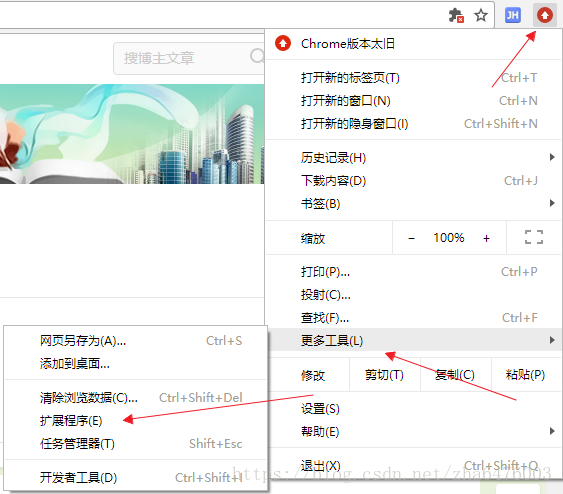
Task: Click the red update icon beside Chrome版本太旧
Action: pos(283,43)
